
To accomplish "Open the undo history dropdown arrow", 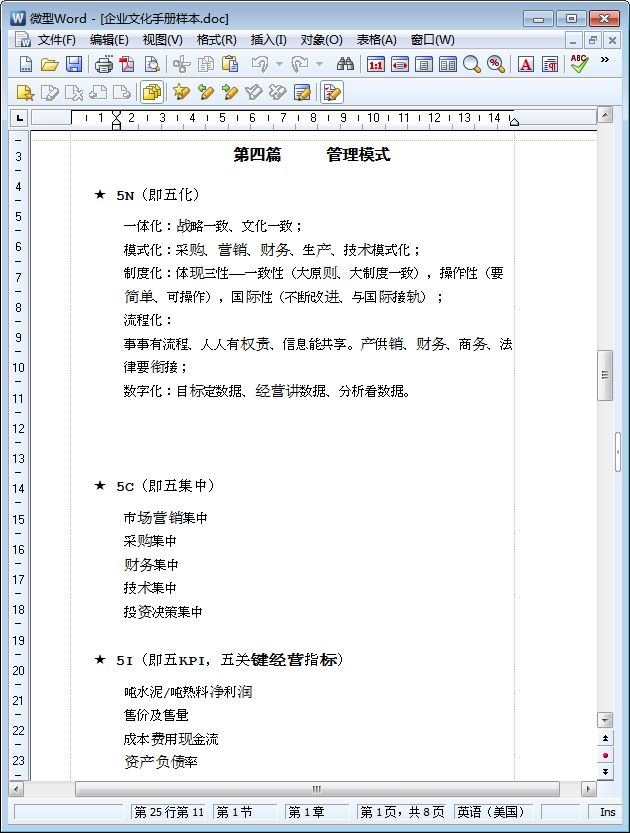I will pos(279,65).
